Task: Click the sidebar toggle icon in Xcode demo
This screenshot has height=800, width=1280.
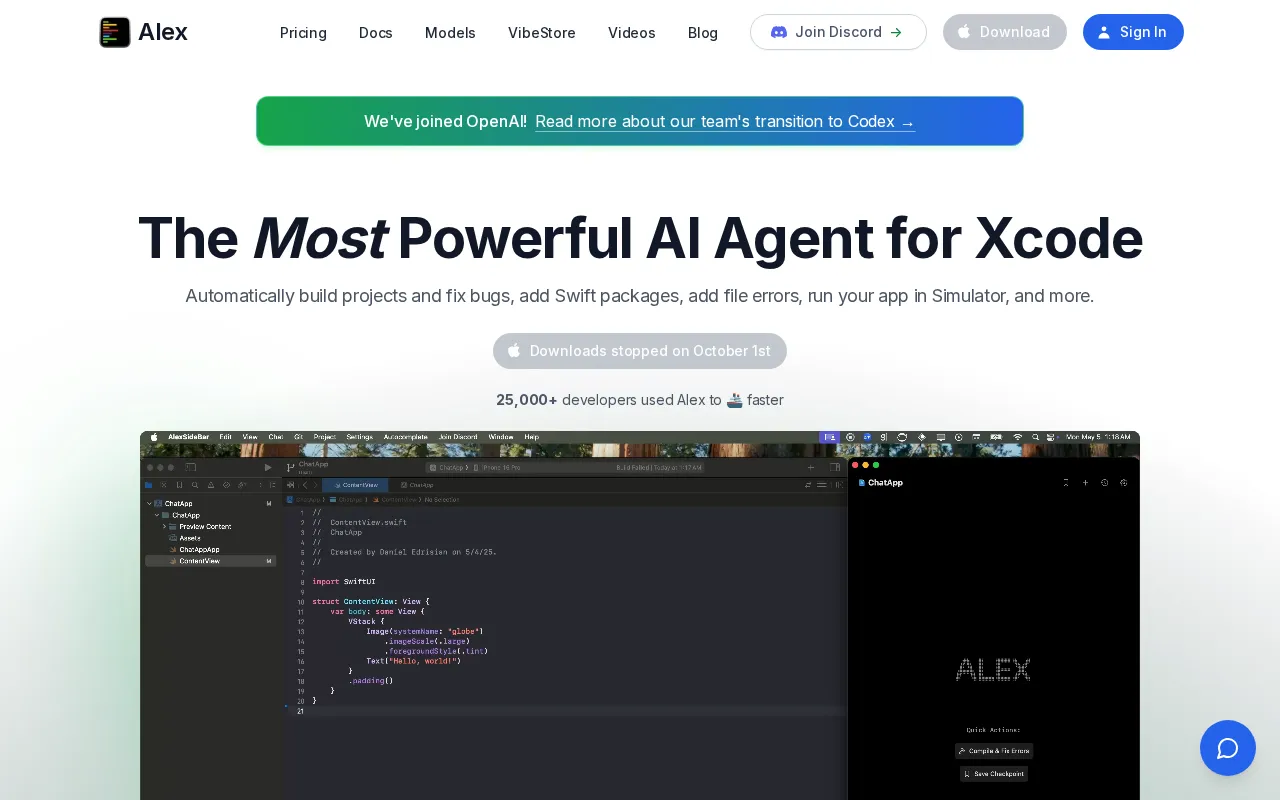Action: pos(191,467)
